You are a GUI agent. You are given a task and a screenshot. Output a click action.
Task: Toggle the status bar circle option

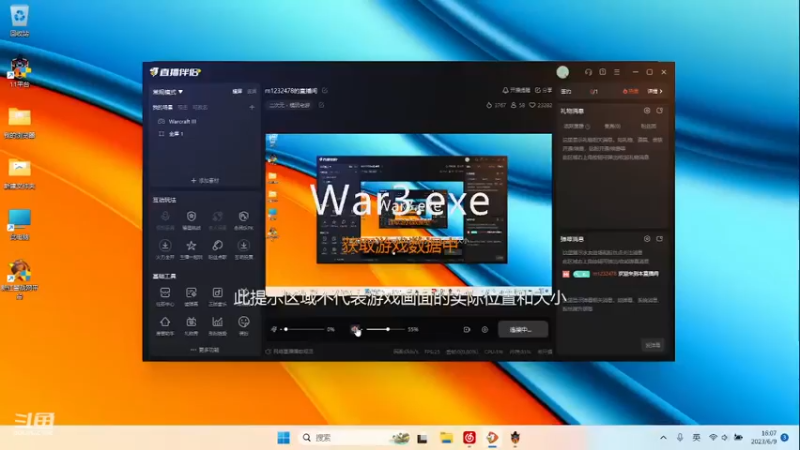click(268, 351)
